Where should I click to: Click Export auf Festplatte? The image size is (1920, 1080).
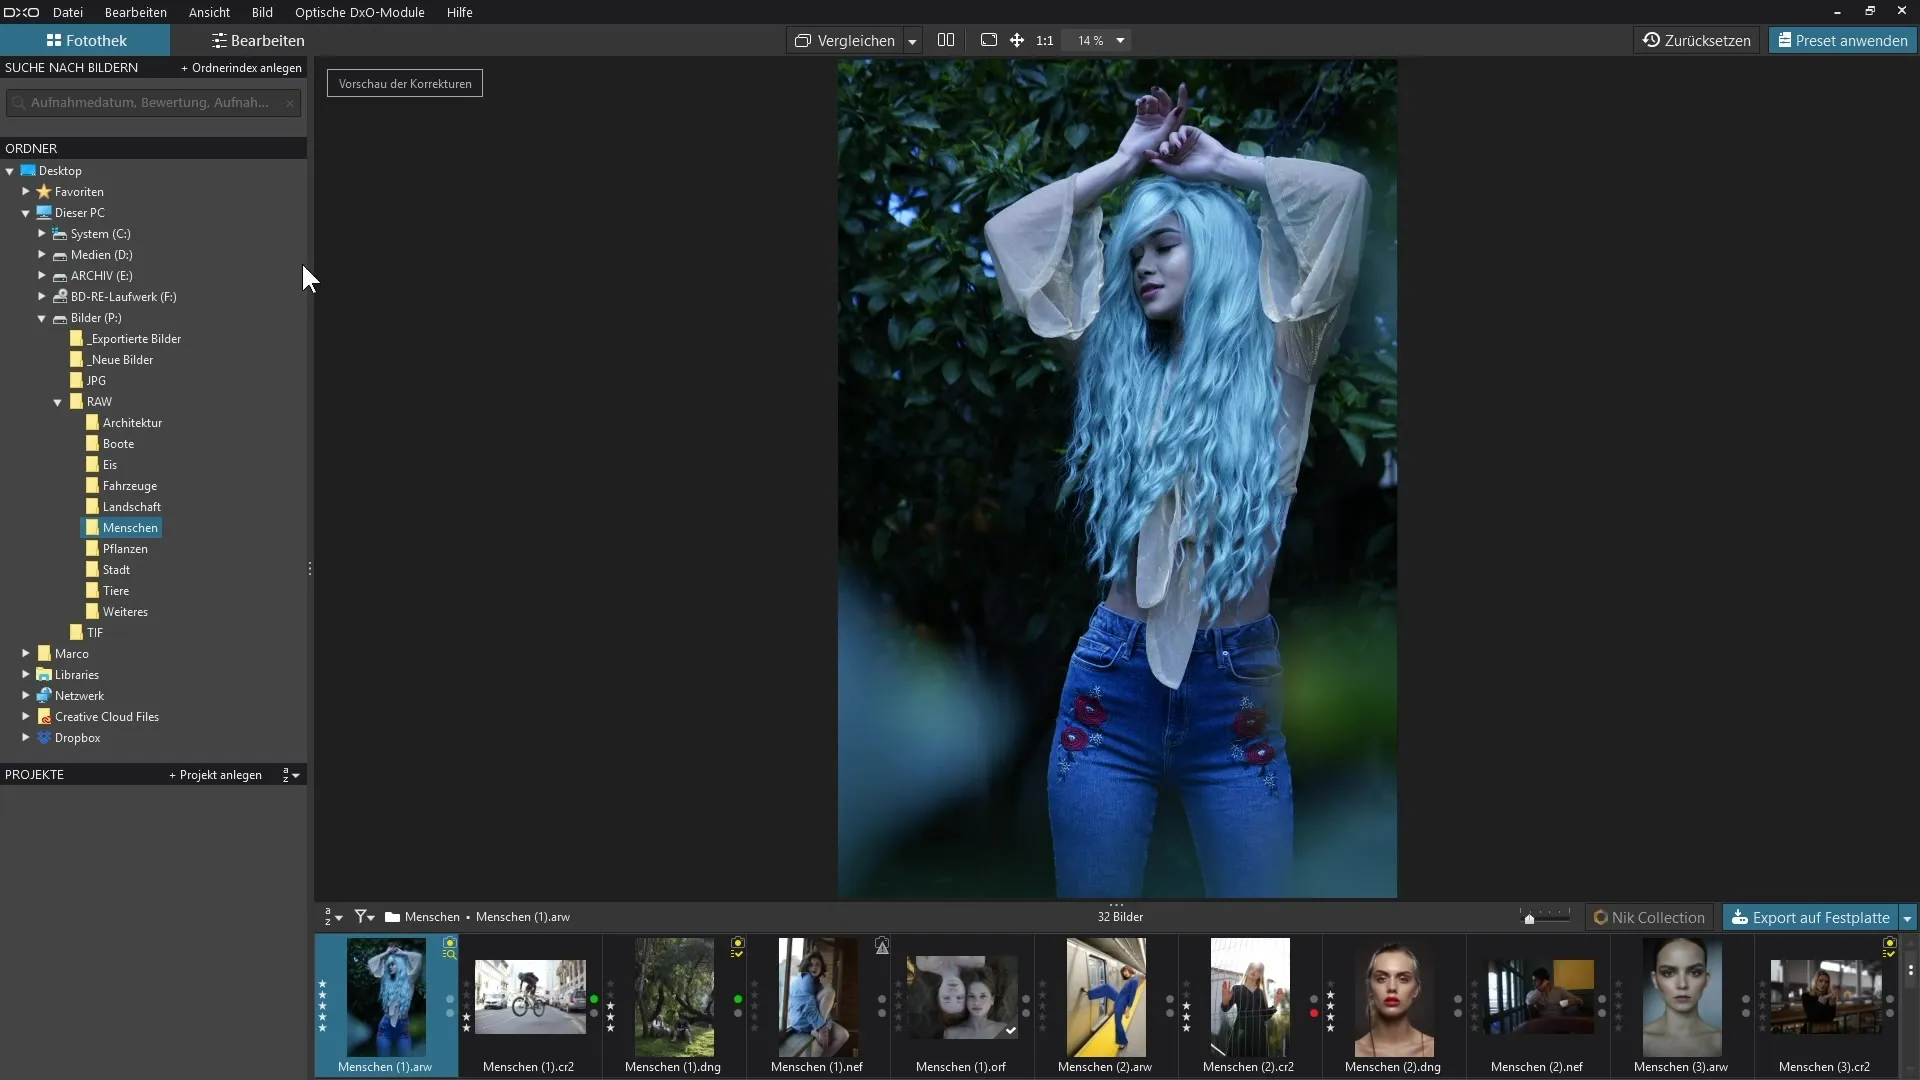[1811, 918]
